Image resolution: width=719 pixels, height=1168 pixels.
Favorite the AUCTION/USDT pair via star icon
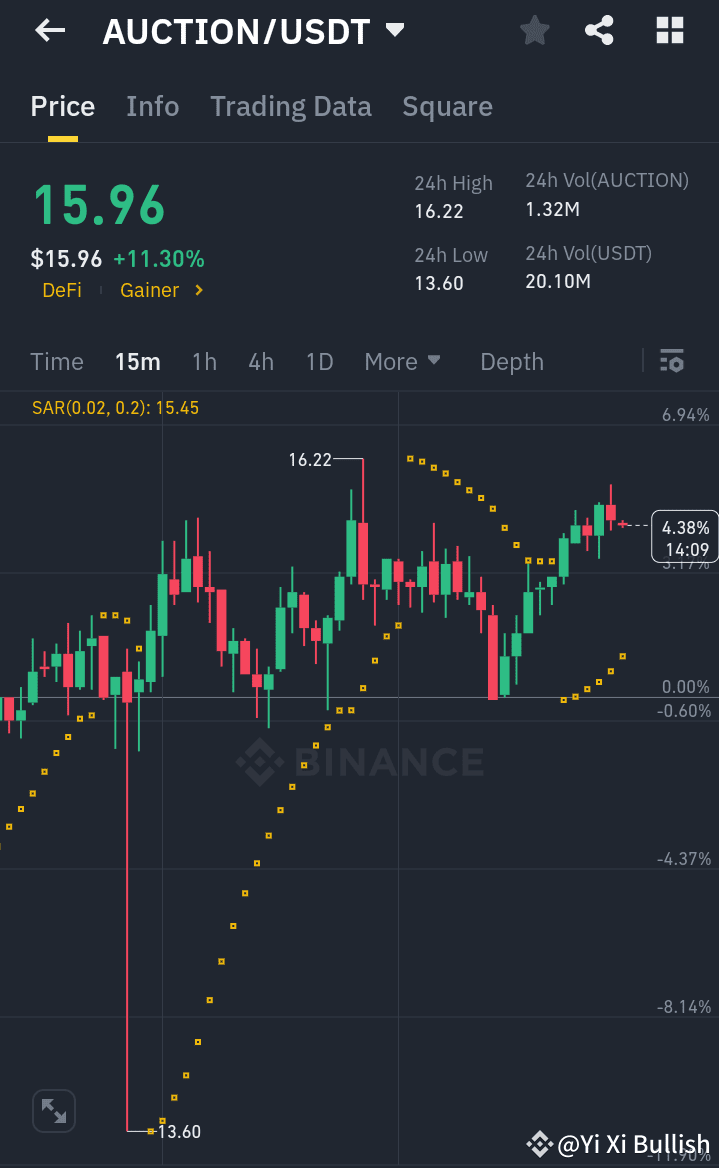533,31
